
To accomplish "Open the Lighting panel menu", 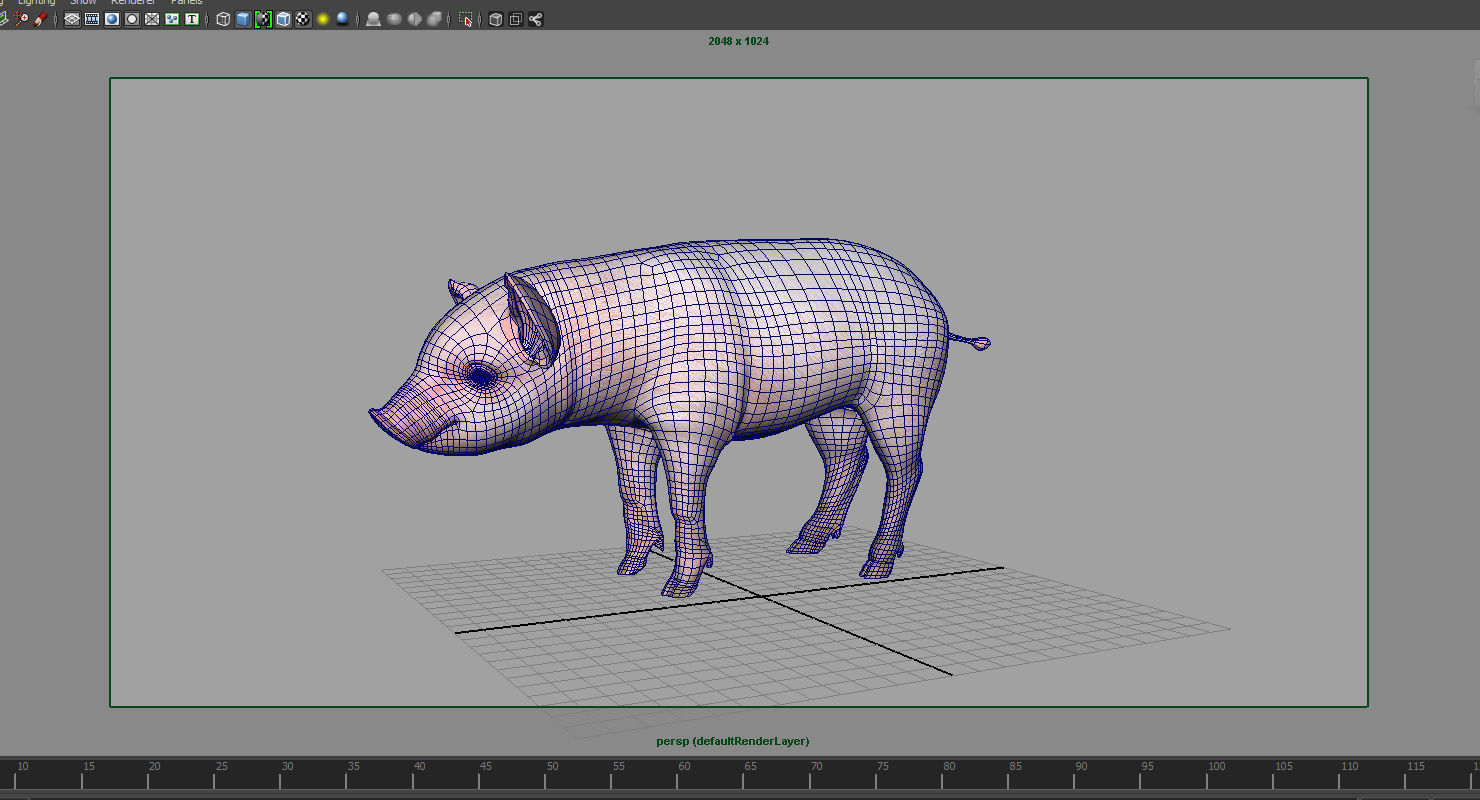I will point(36,2).
